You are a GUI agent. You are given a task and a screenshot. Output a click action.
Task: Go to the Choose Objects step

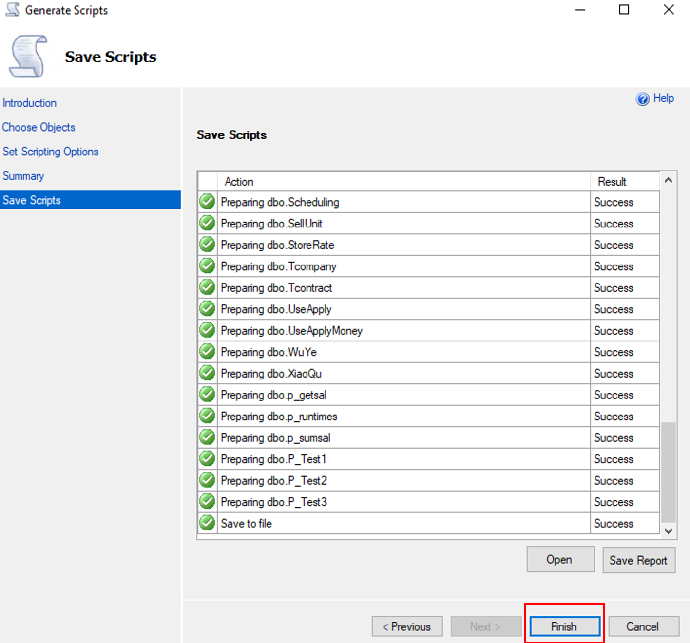coord(39,127)
